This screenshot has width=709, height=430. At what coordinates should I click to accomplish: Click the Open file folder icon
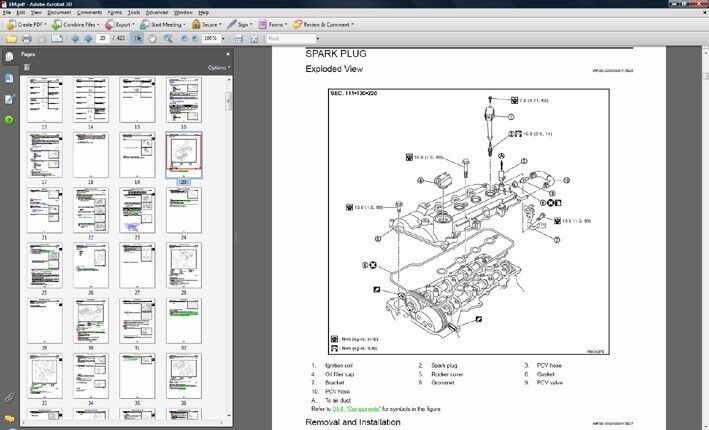click(x=9, y=38)
